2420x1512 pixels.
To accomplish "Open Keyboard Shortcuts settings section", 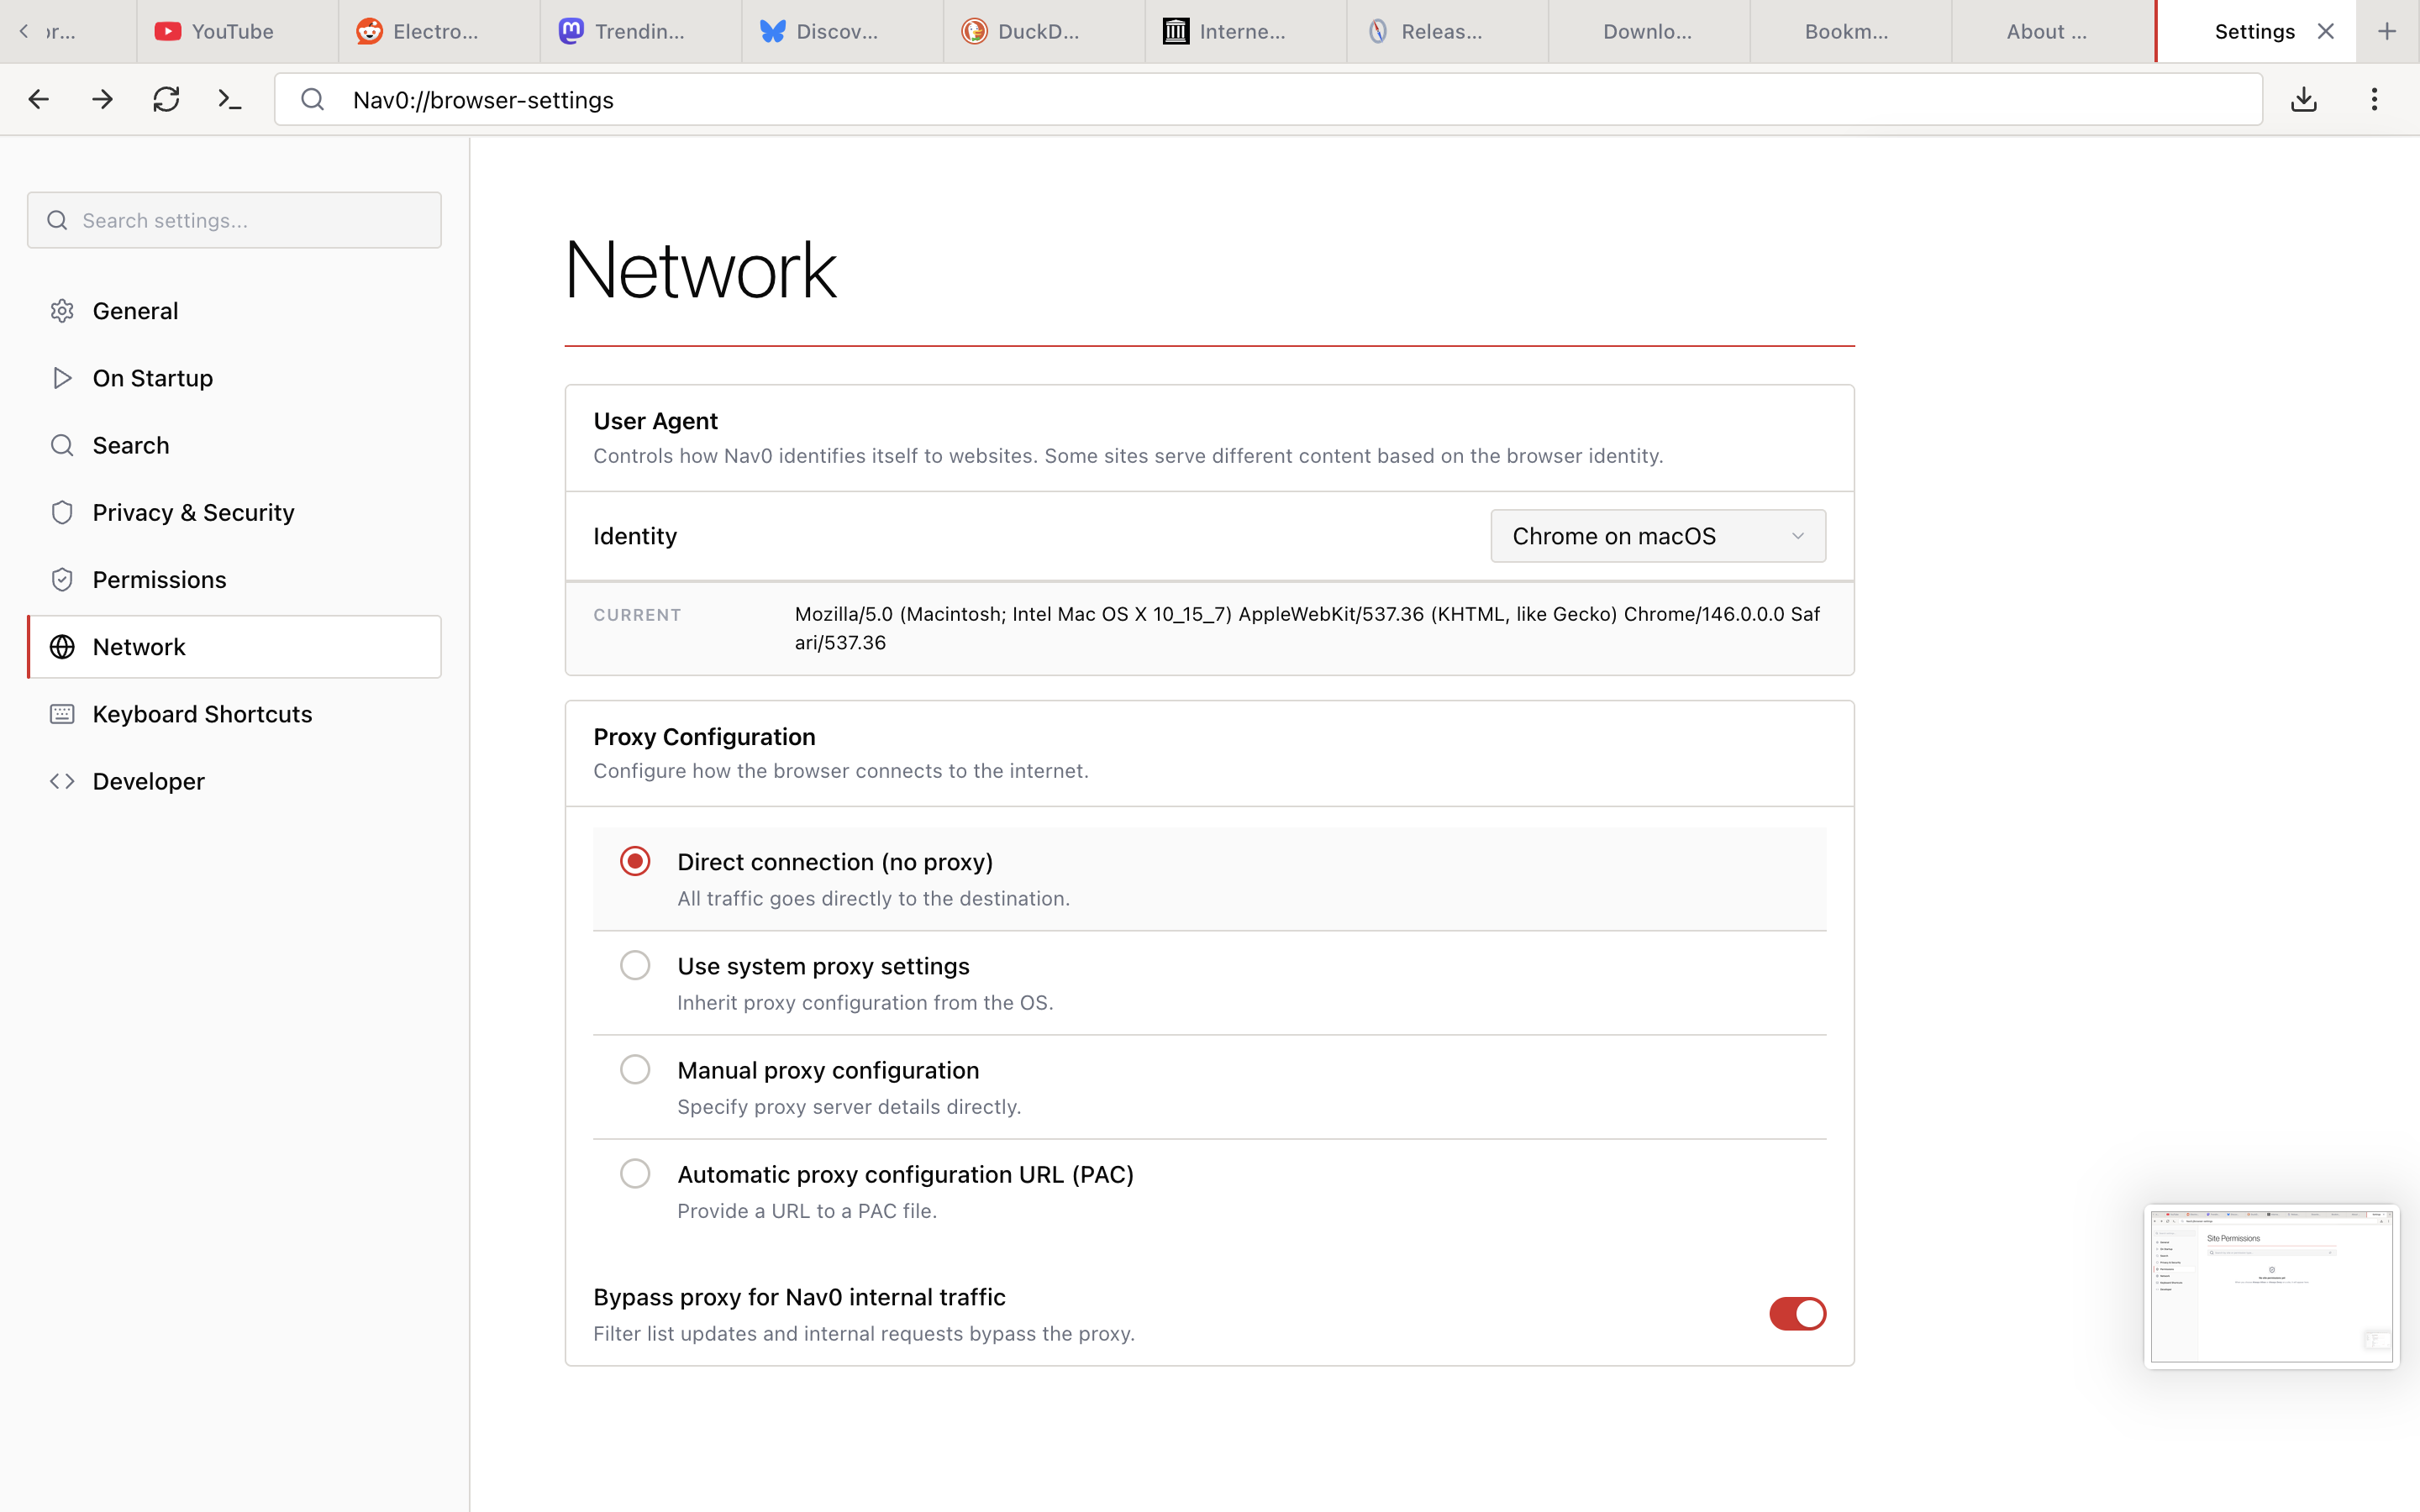I will pos(234,714).
